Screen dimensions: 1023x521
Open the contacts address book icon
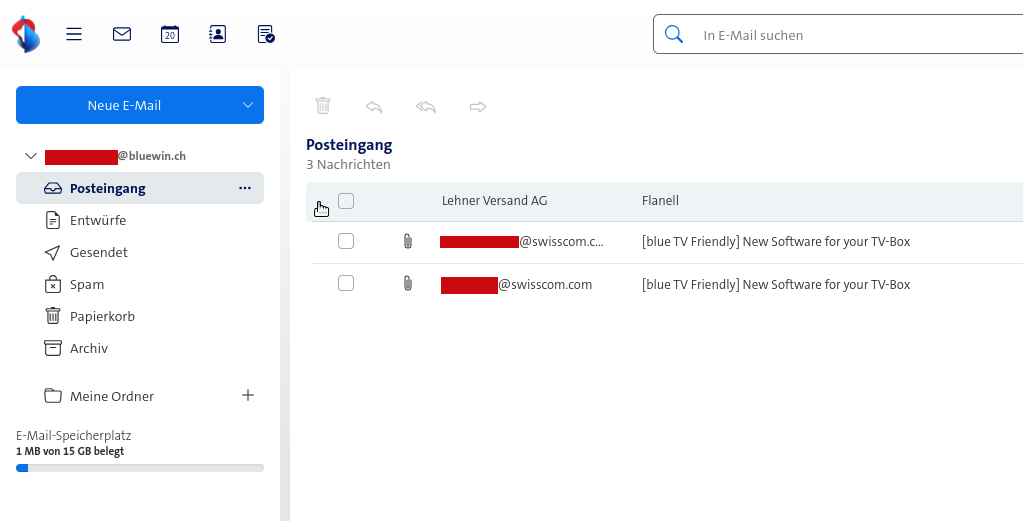point(217,34)
